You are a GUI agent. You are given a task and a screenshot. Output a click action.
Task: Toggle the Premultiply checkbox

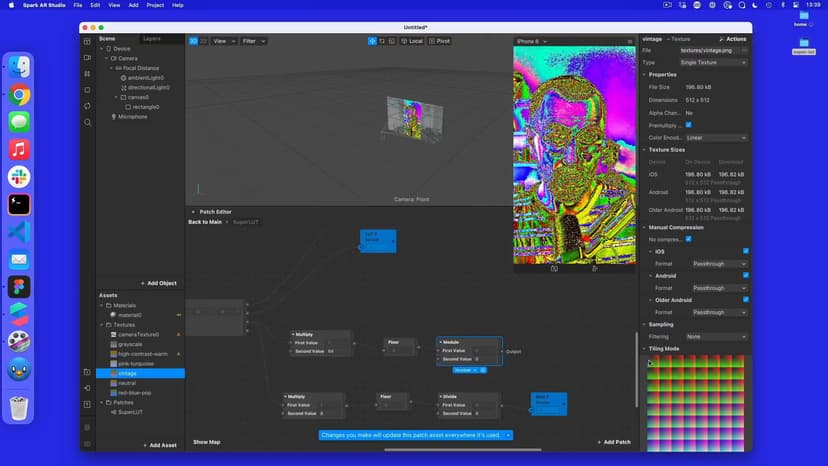(x=689, y=125)
